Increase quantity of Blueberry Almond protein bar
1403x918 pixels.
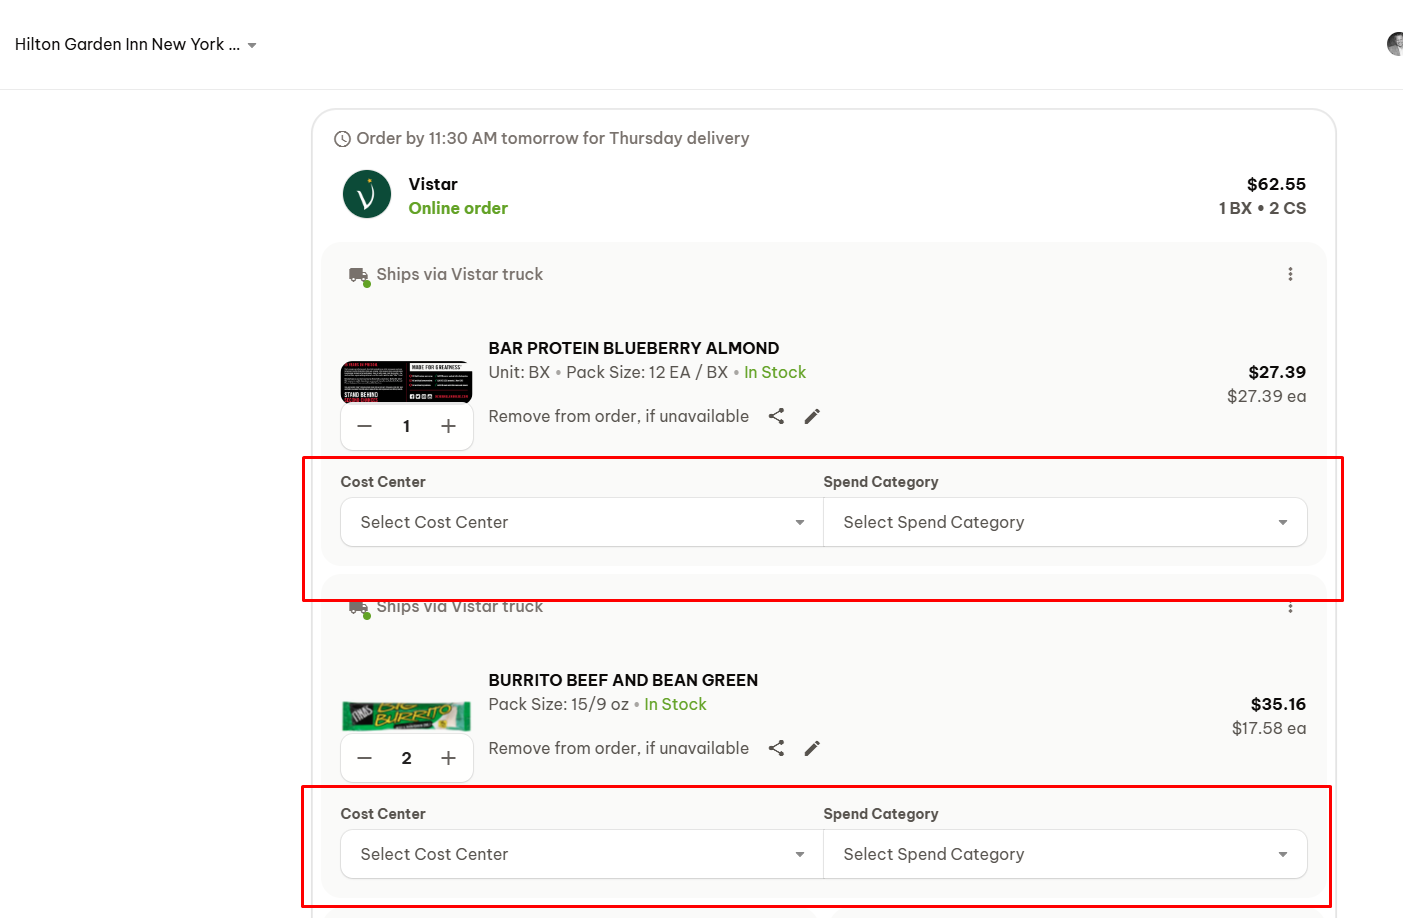click(x=448, y=426)
